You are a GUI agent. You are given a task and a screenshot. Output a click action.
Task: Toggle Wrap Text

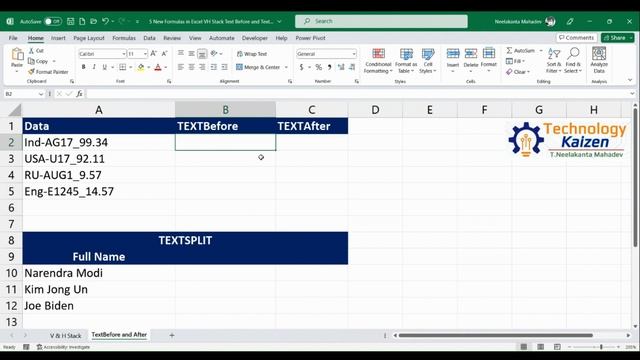click(252, 54)
